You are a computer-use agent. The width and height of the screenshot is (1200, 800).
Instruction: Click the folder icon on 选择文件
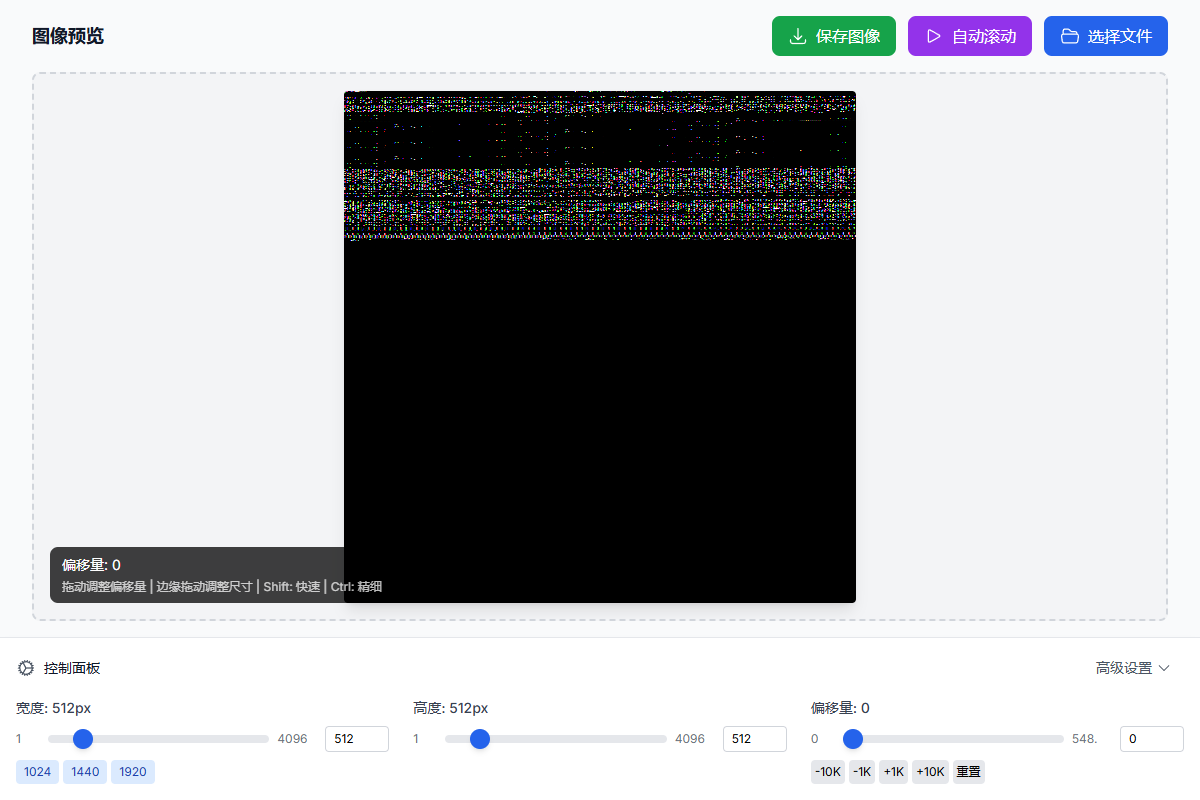coord(1070,37)
